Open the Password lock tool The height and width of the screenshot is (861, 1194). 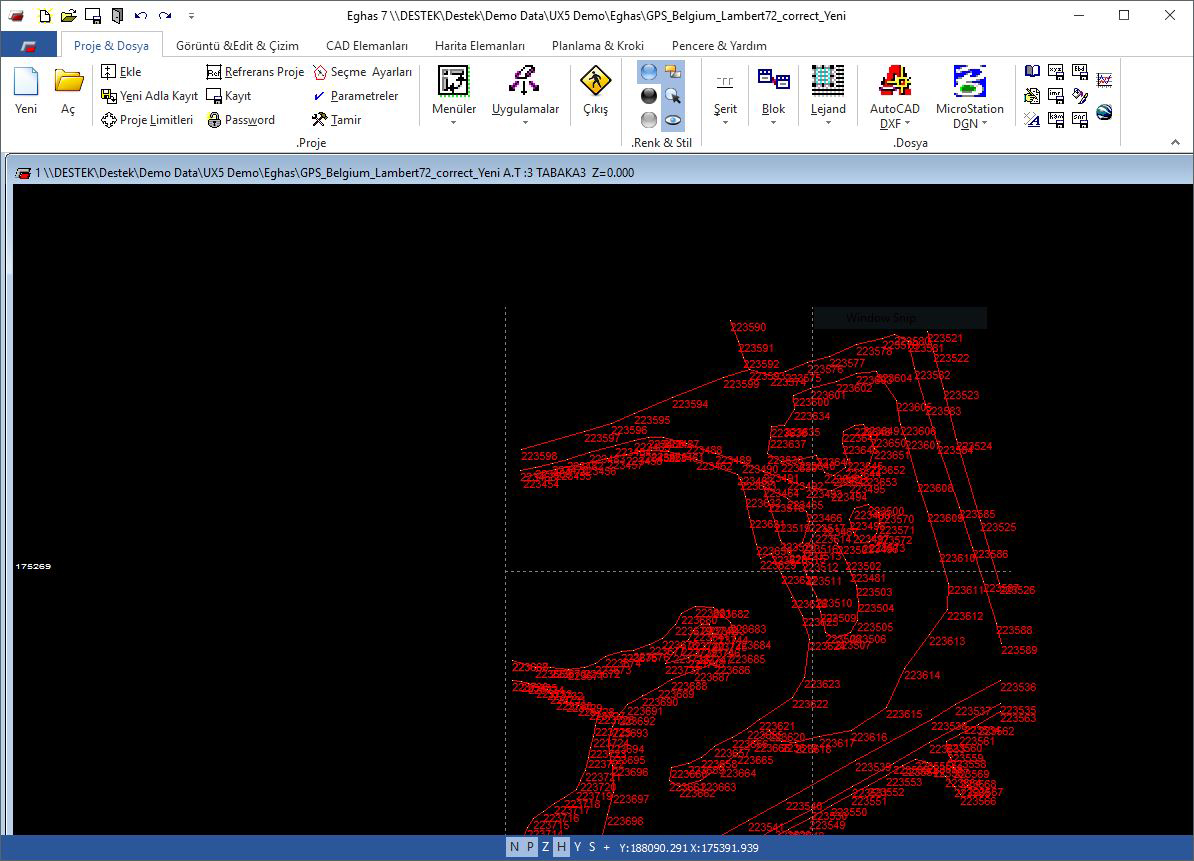pyautogui.click(x=241, y=120)
